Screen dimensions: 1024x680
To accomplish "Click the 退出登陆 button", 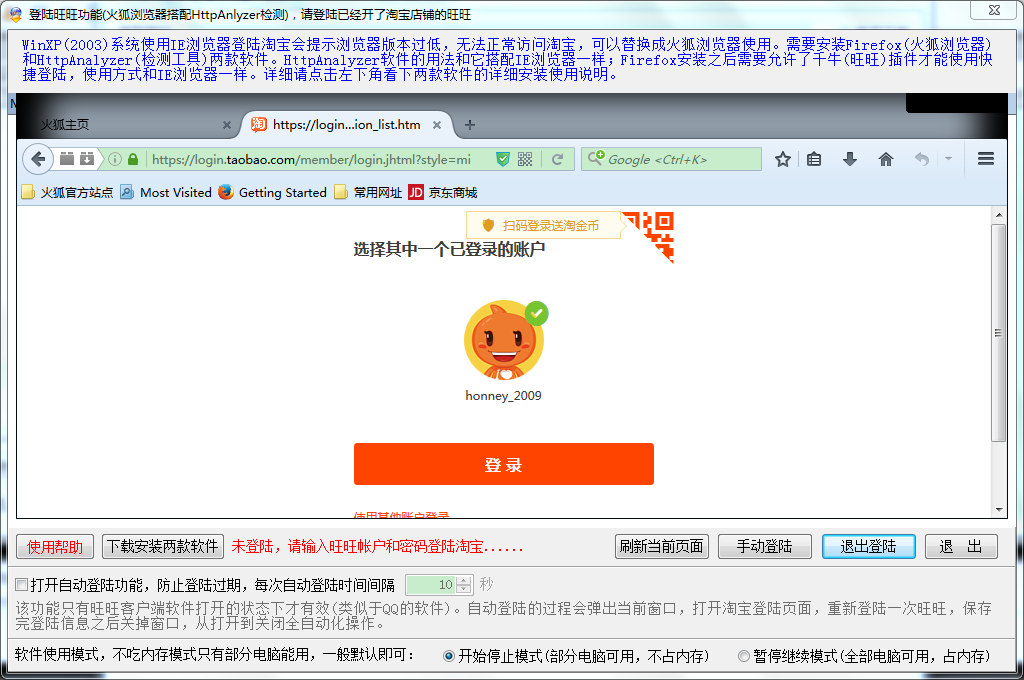I will coord(868,546).
